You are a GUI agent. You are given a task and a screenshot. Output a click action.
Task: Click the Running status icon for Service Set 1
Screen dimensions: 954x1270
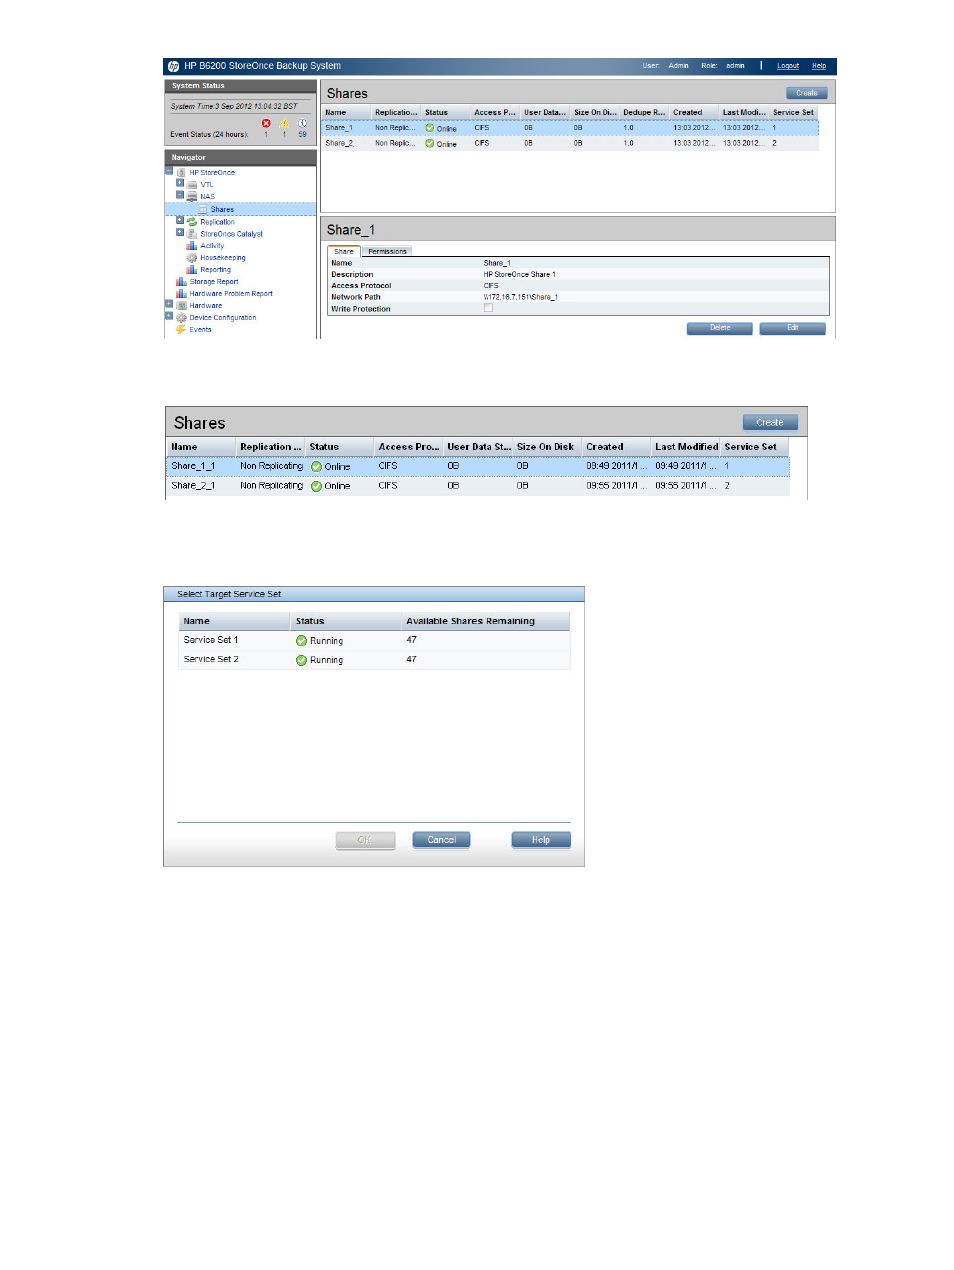pyautogui.click(x=301, y=641)
